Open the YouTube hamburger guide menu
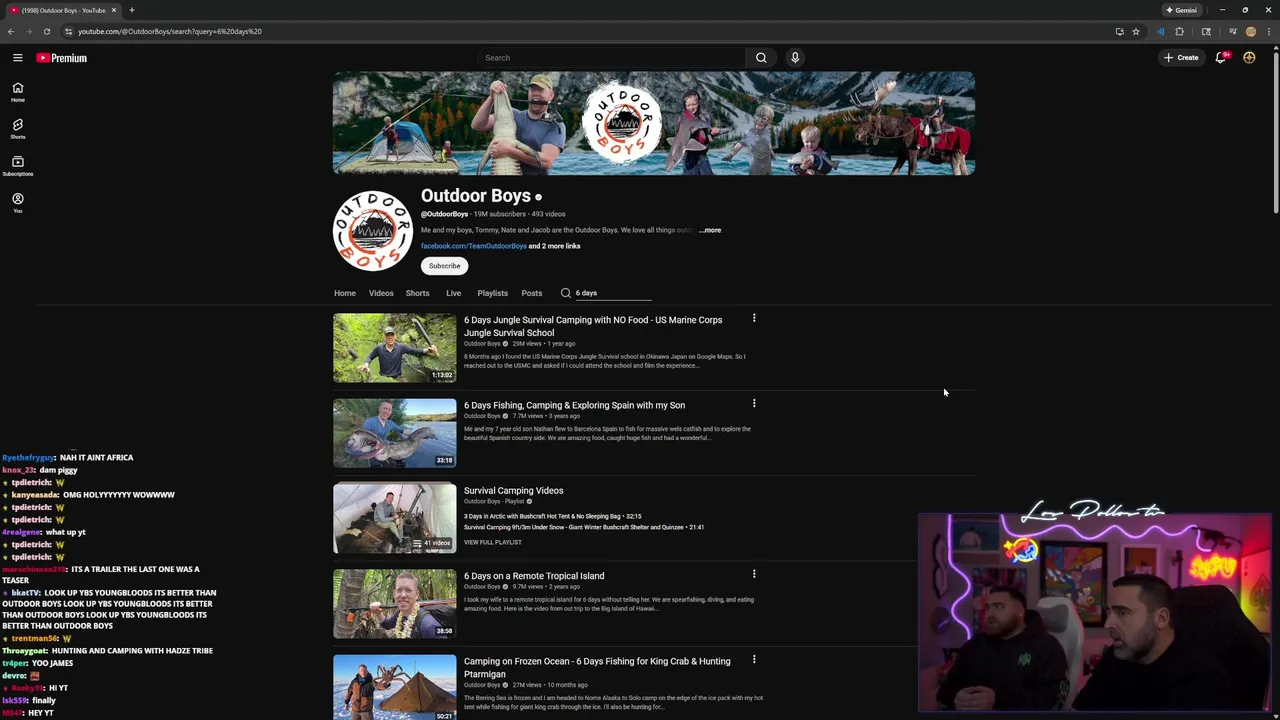 pos(17,58)
